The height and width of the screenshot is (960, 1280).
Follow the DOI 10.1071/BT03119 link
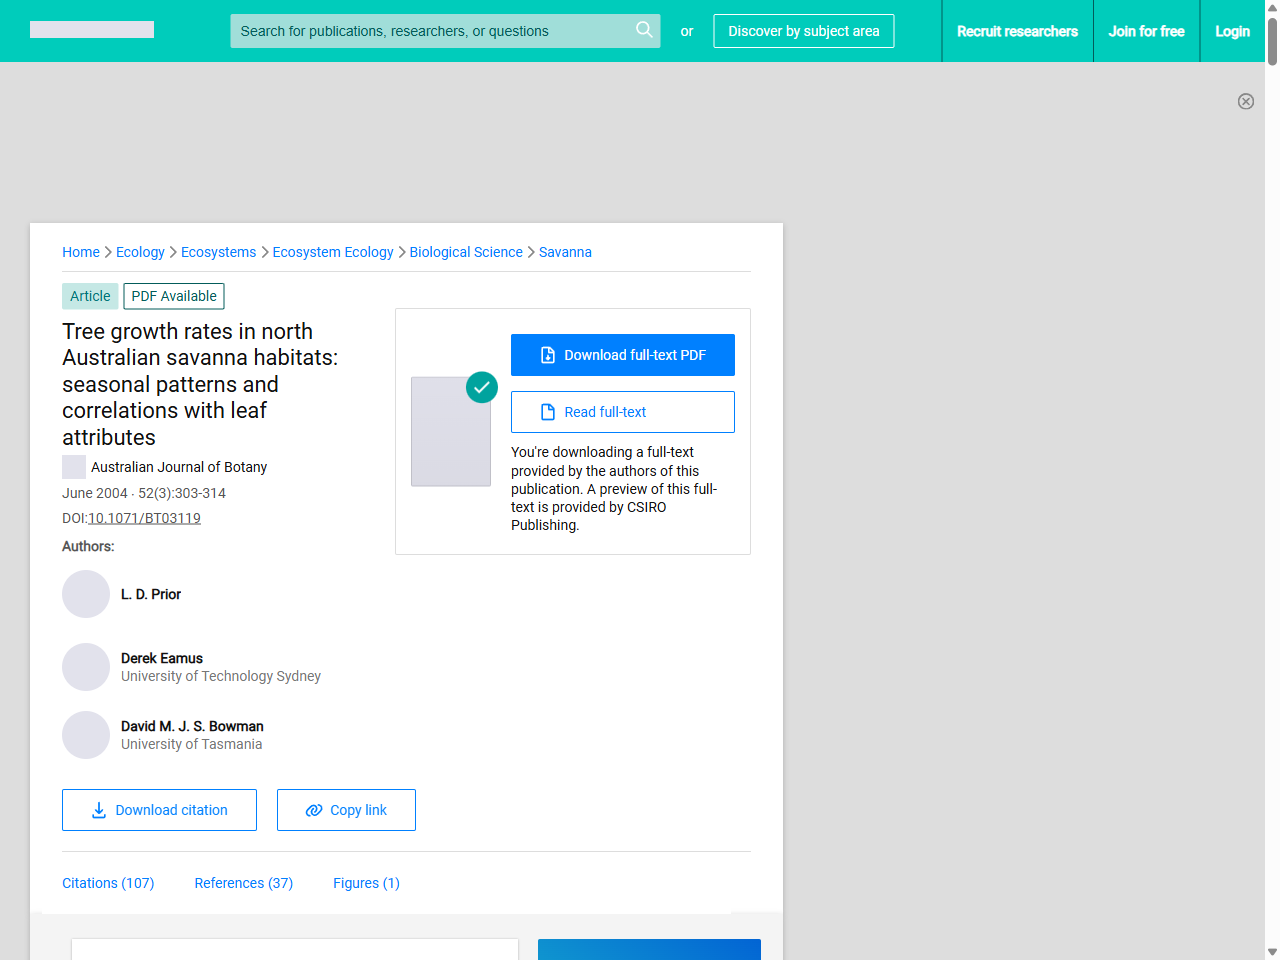click(x=144, y=518)
